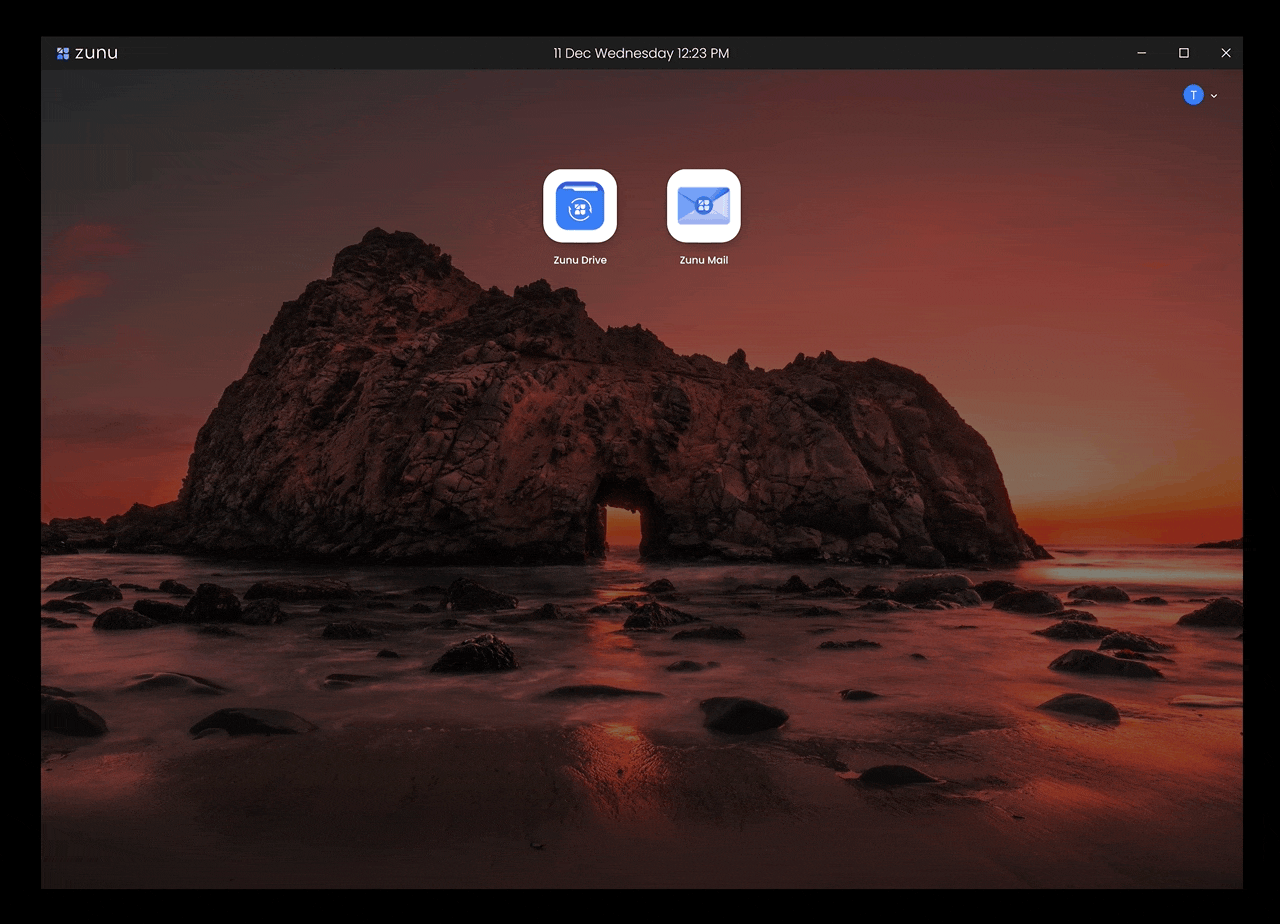Click the zunu logo in title bar
1280x924 pixels.
point(63,53)
